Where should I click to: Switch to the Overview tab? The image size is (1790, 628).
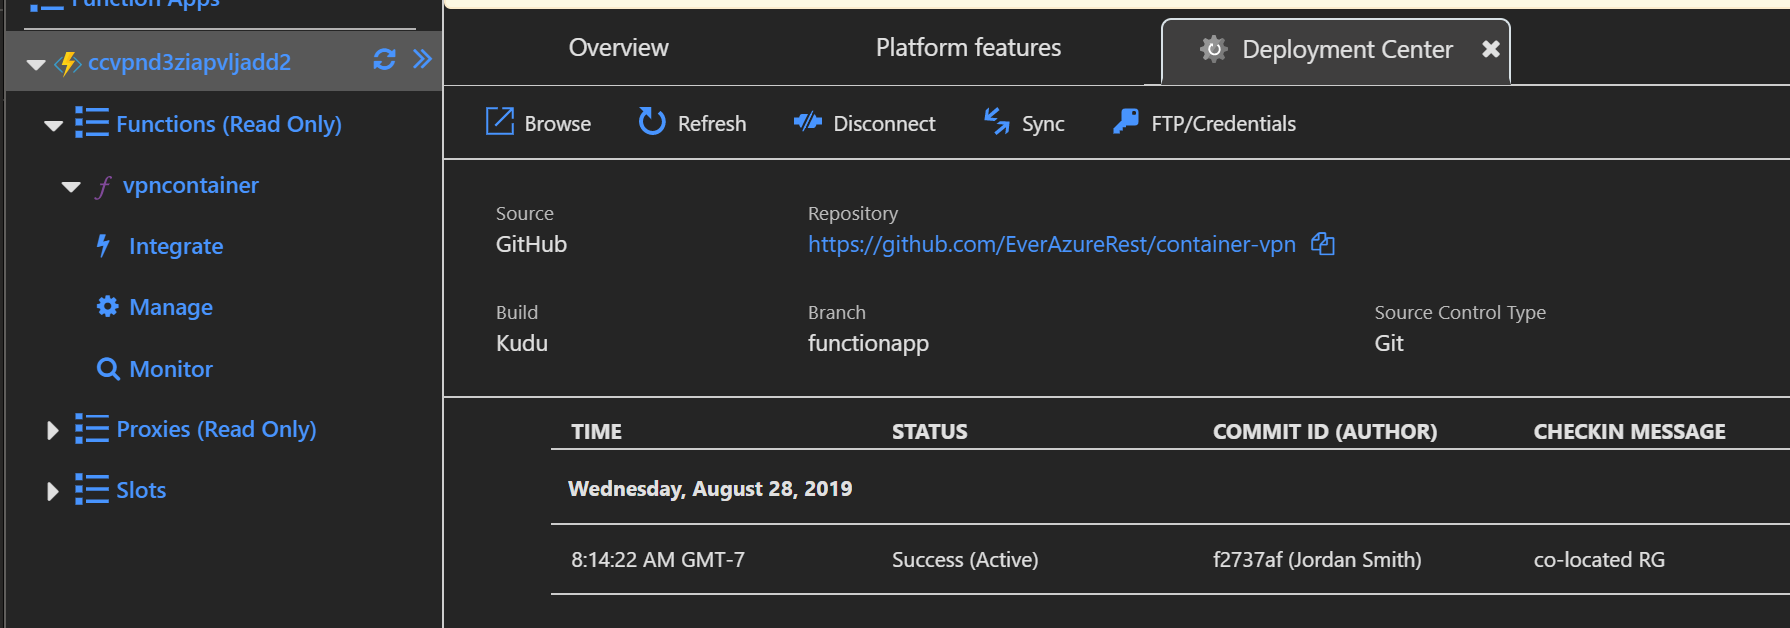(x=618, y=47)
